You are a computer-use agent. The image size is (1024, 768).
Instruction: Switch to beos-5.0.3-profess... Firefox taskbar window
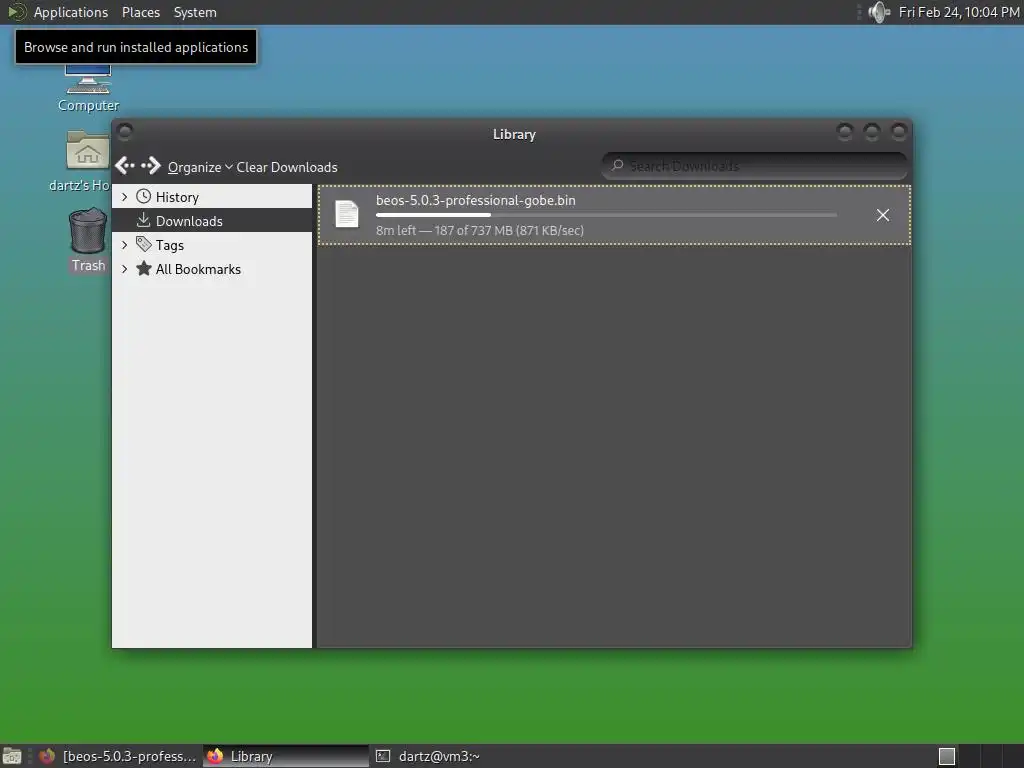point(118,756)
